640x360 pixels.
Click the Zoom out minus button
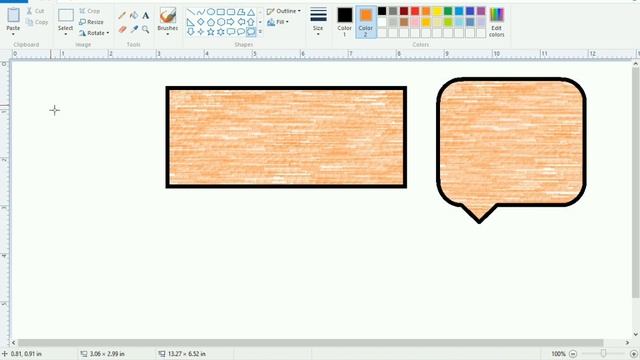[x=573, y=354]
